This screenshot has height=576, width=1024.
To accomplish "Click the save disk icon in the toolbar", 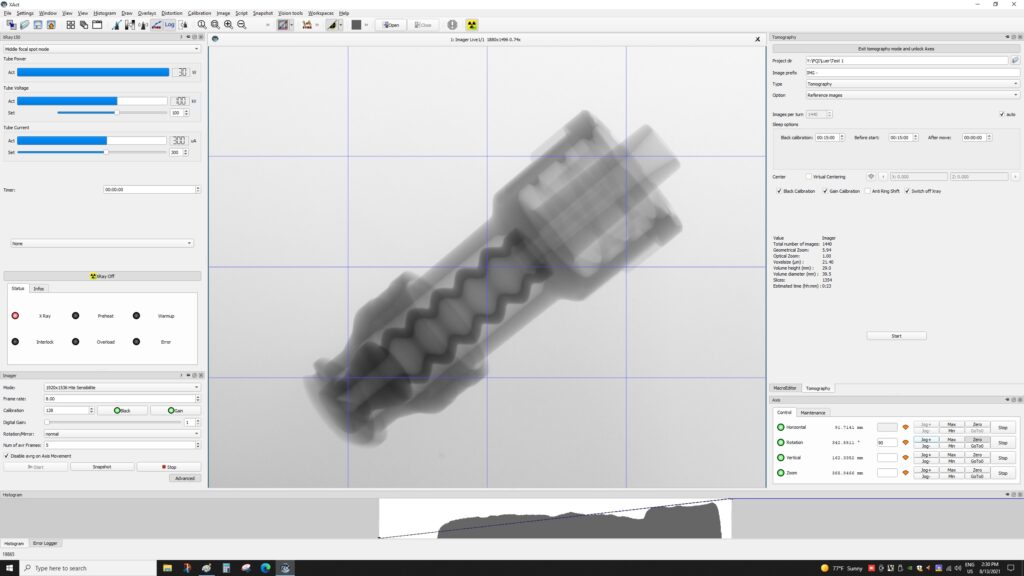I will (37, 24).
